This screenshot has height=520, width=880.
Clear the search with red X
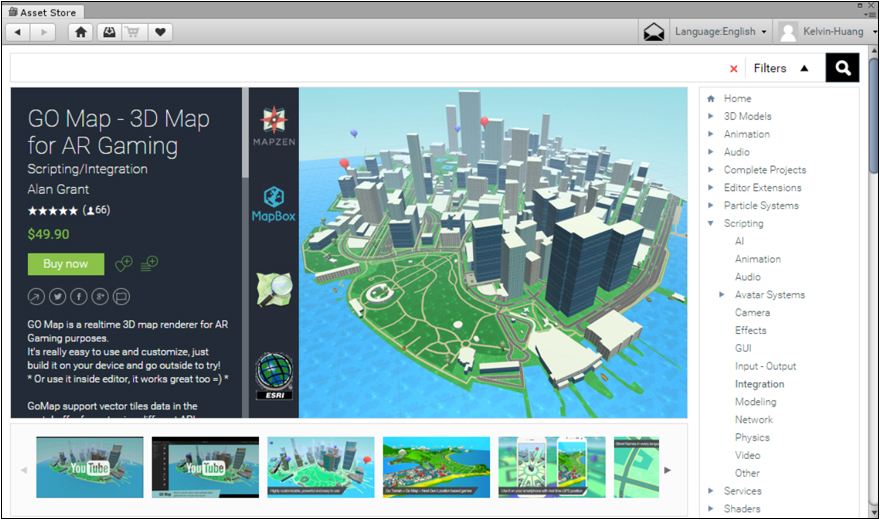(734, 69)
